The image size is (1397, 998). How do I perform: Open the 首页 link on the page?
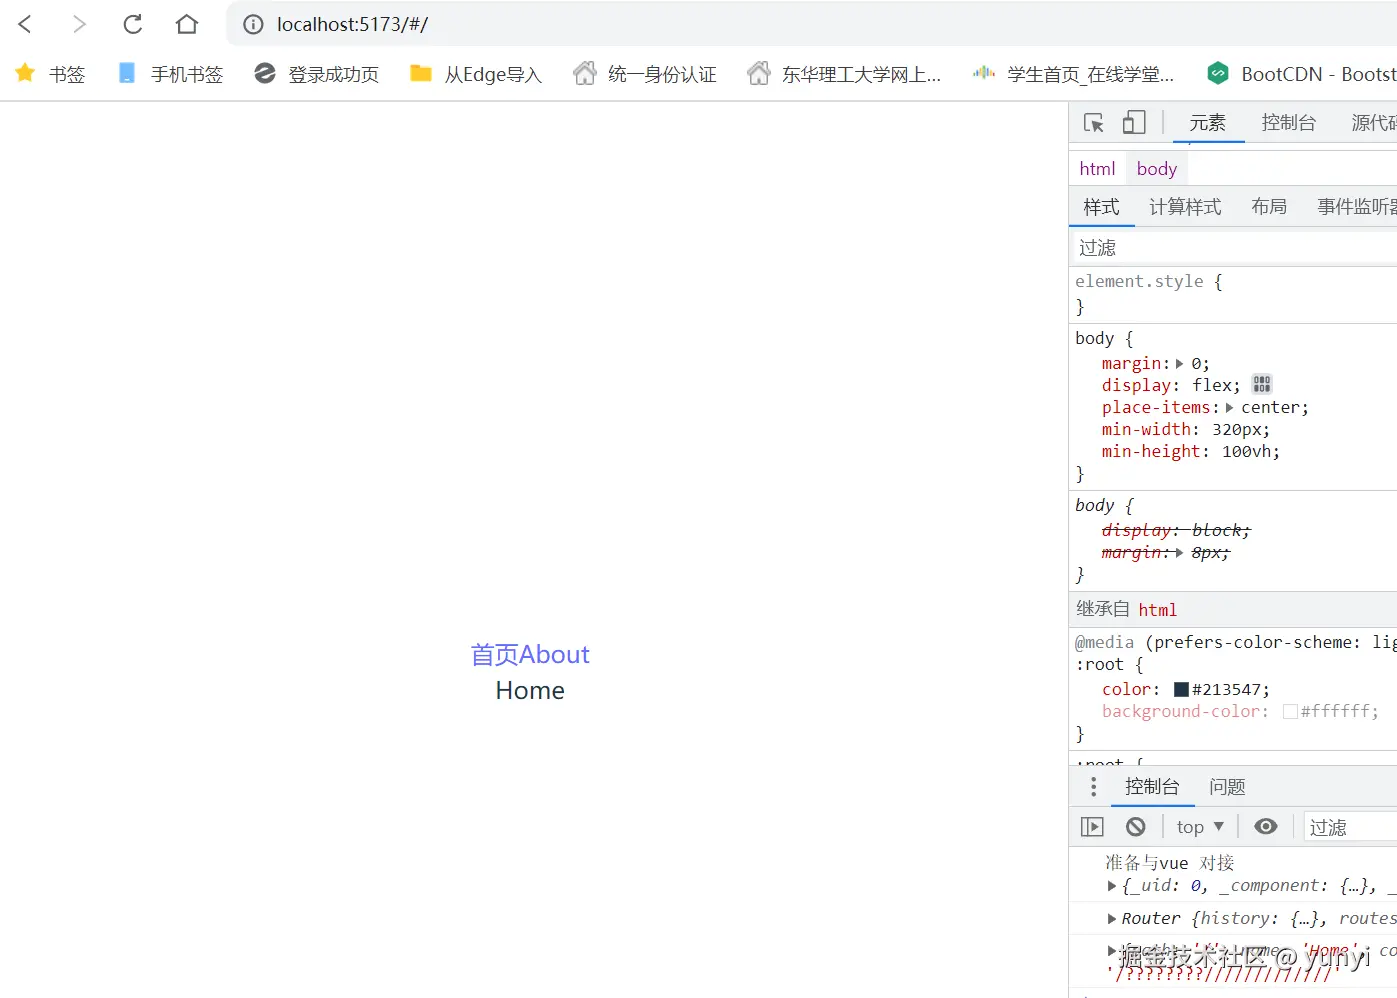tap(494, 655)
